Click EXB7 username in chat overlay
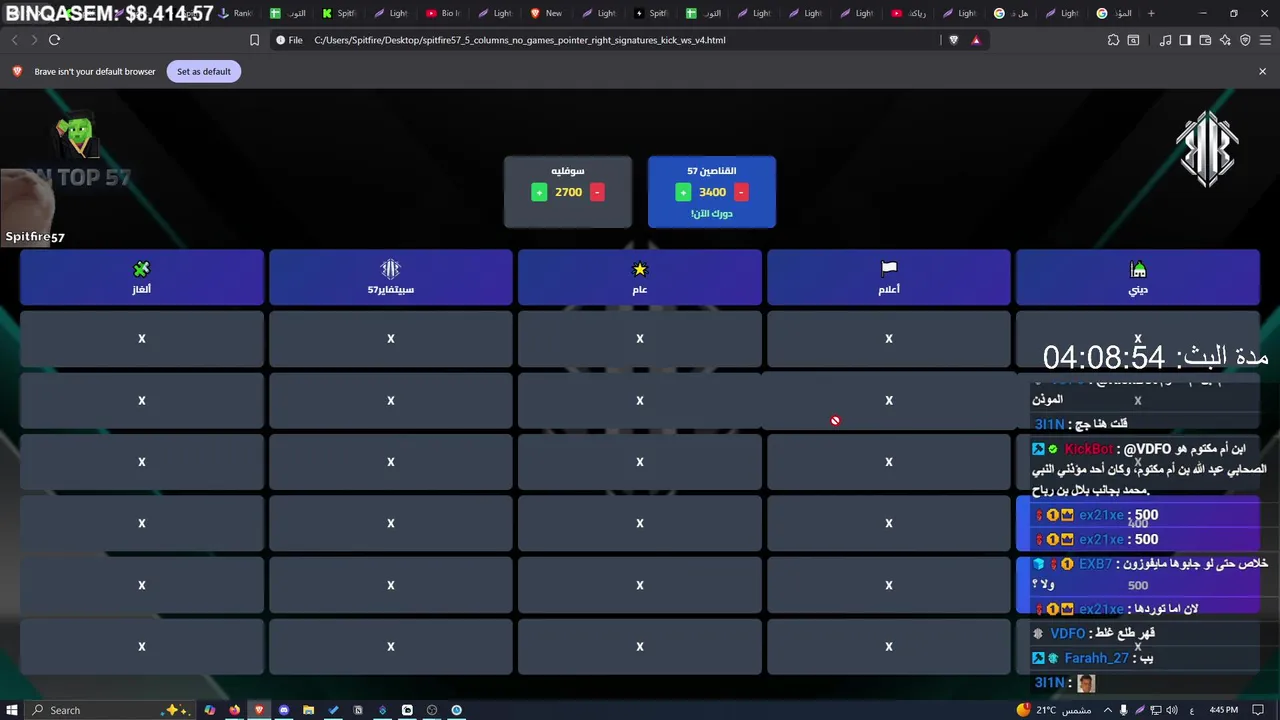1280x720 pixels. pos(1095,564)
